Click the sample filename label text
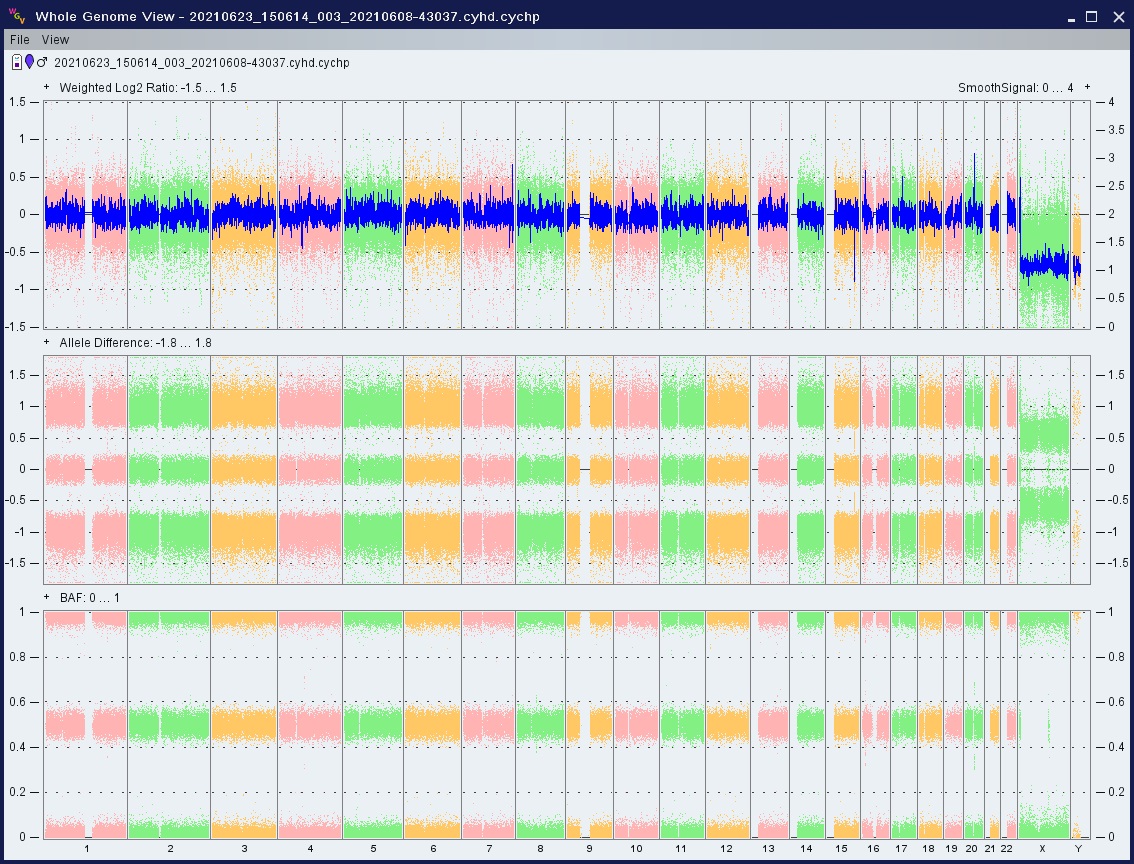1134x864 pixels. (201, 63)
